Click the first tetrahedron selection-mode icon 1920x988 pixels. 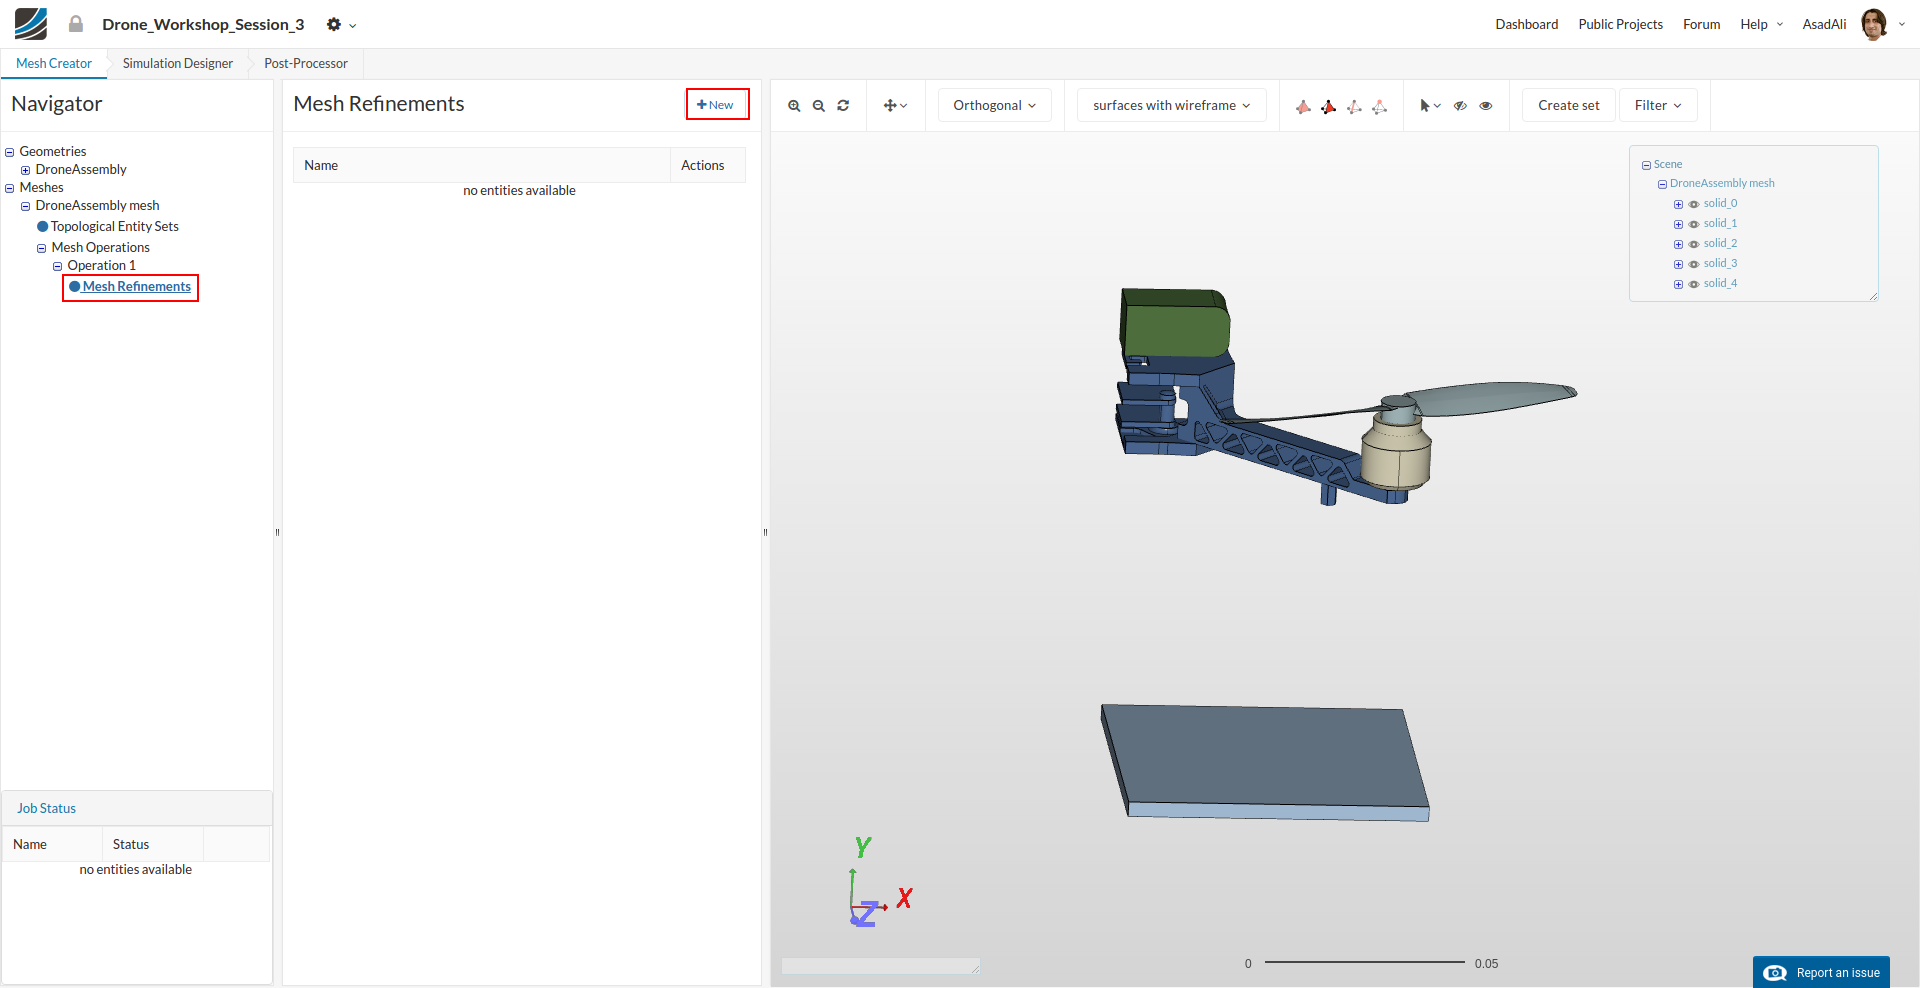click(x=1303, y=106)
